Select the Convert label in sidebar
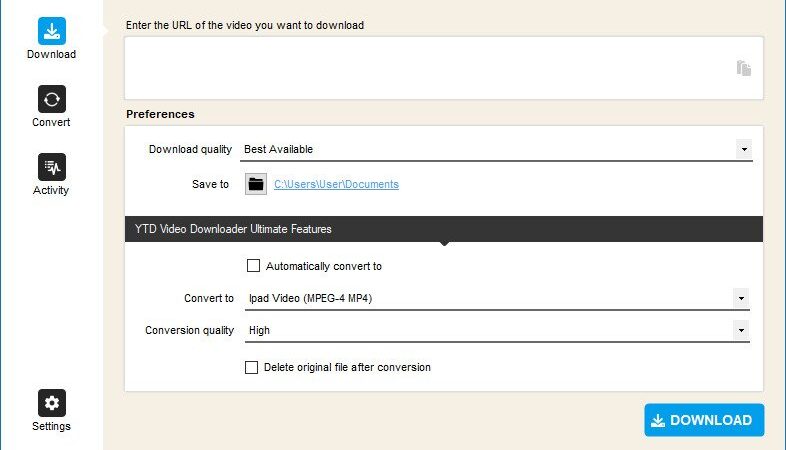Screen dimensions: 786x450 click(x=51, y=122)
